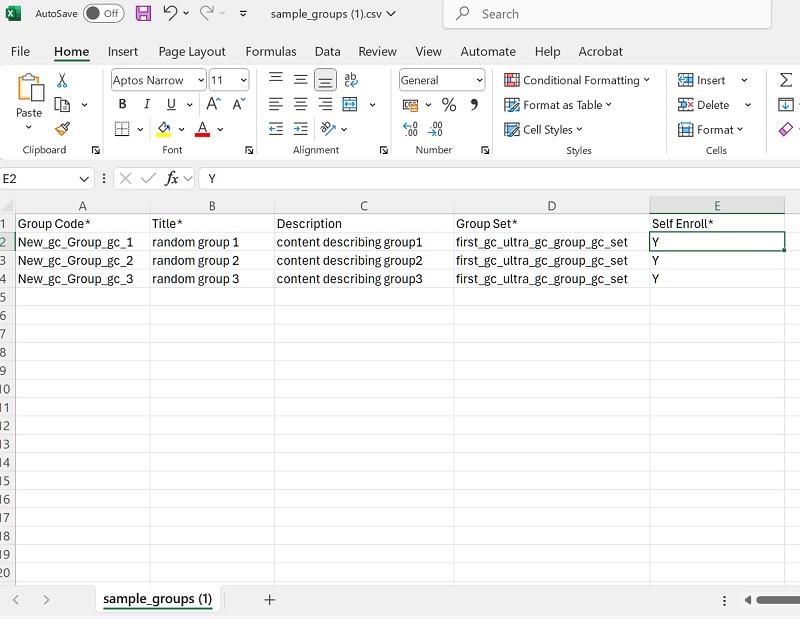Click the New Sheet plus button

(x=269, y=598)
